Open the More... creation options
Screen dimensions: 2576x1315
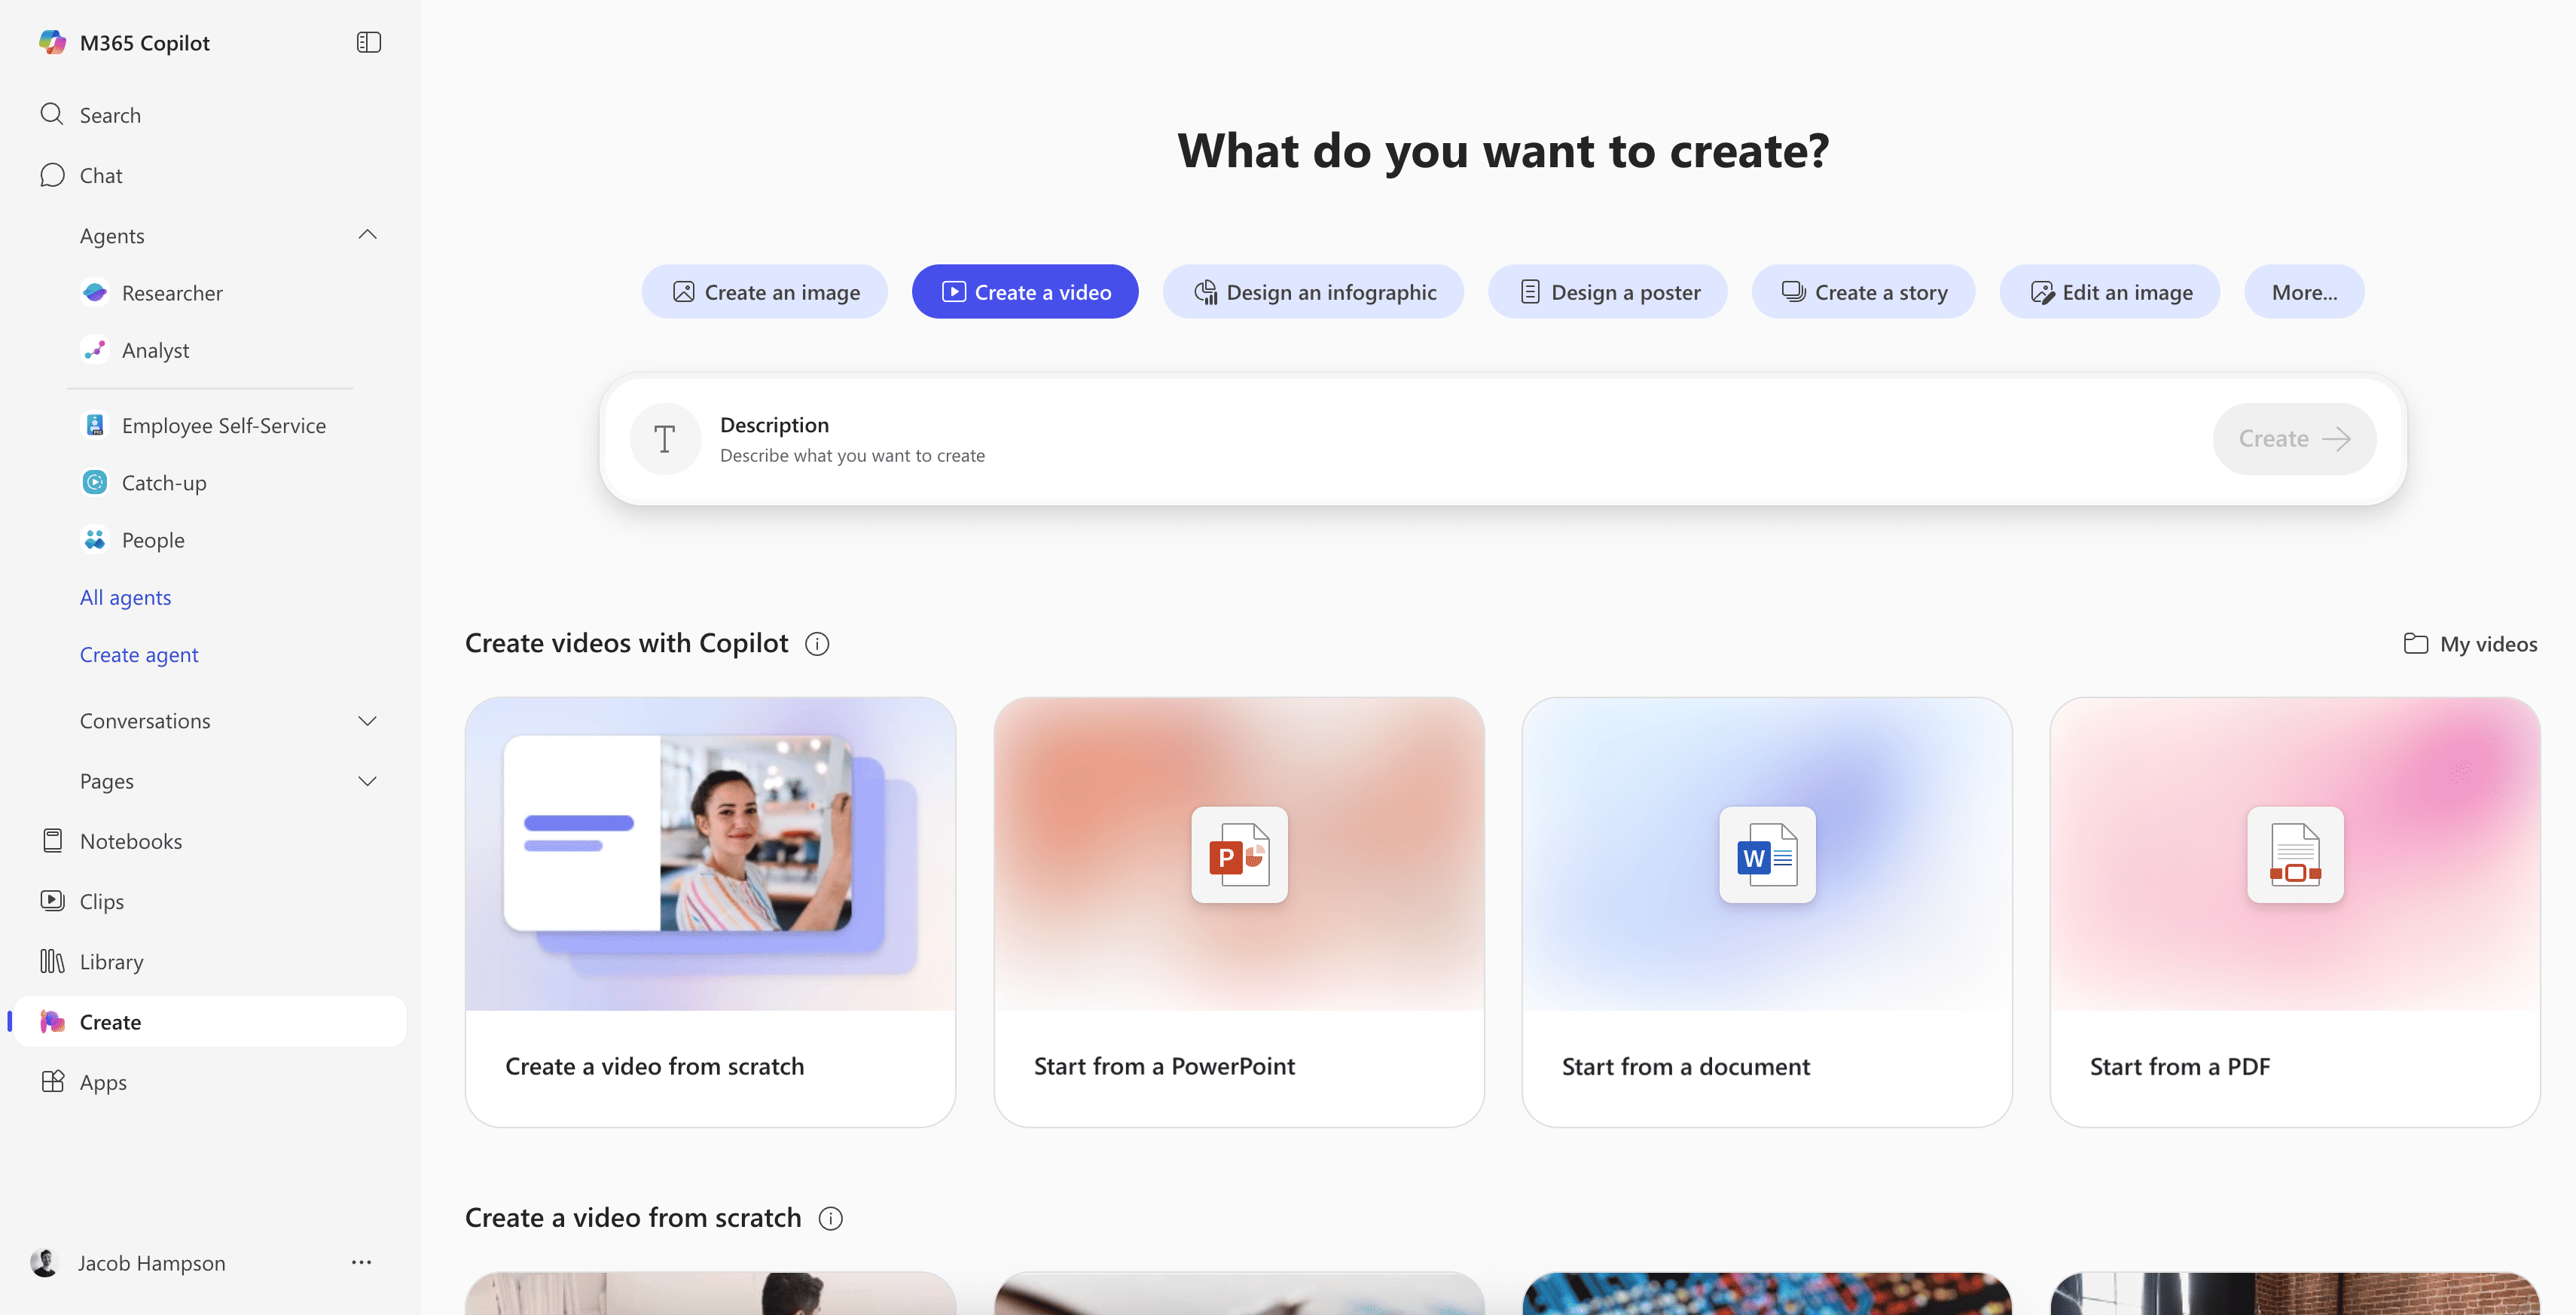[x=2303, y=292]
